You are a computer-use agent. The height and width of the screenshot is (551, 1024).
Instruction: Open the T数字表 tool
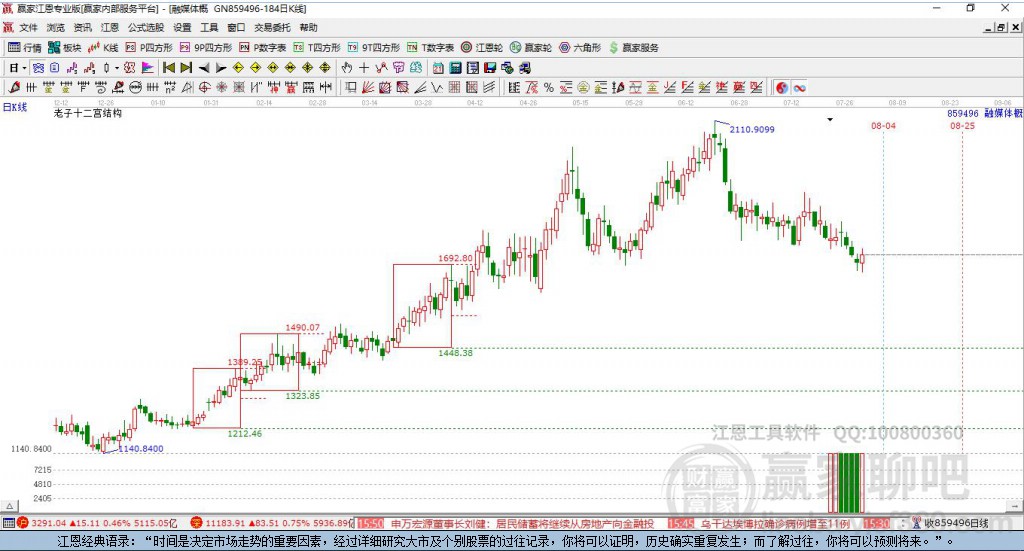pos(430,48)
